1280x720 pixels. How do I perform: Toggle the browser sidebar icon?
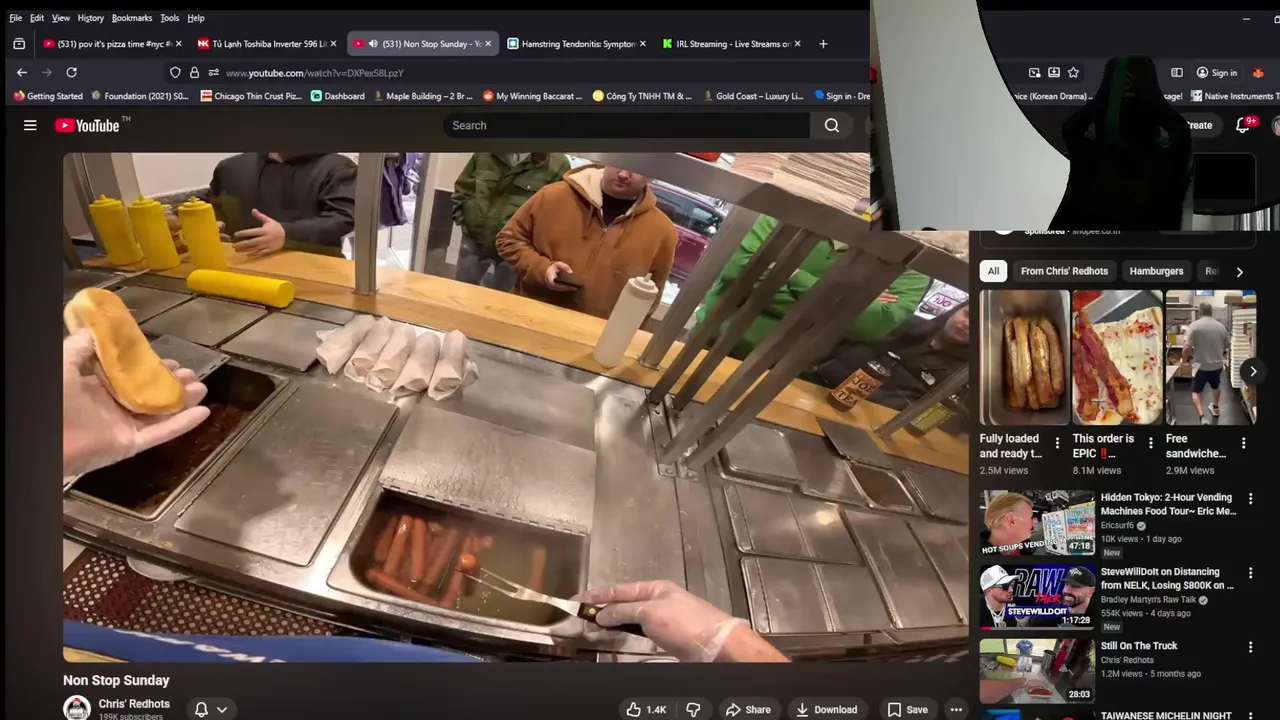[x=1176, y=72]
